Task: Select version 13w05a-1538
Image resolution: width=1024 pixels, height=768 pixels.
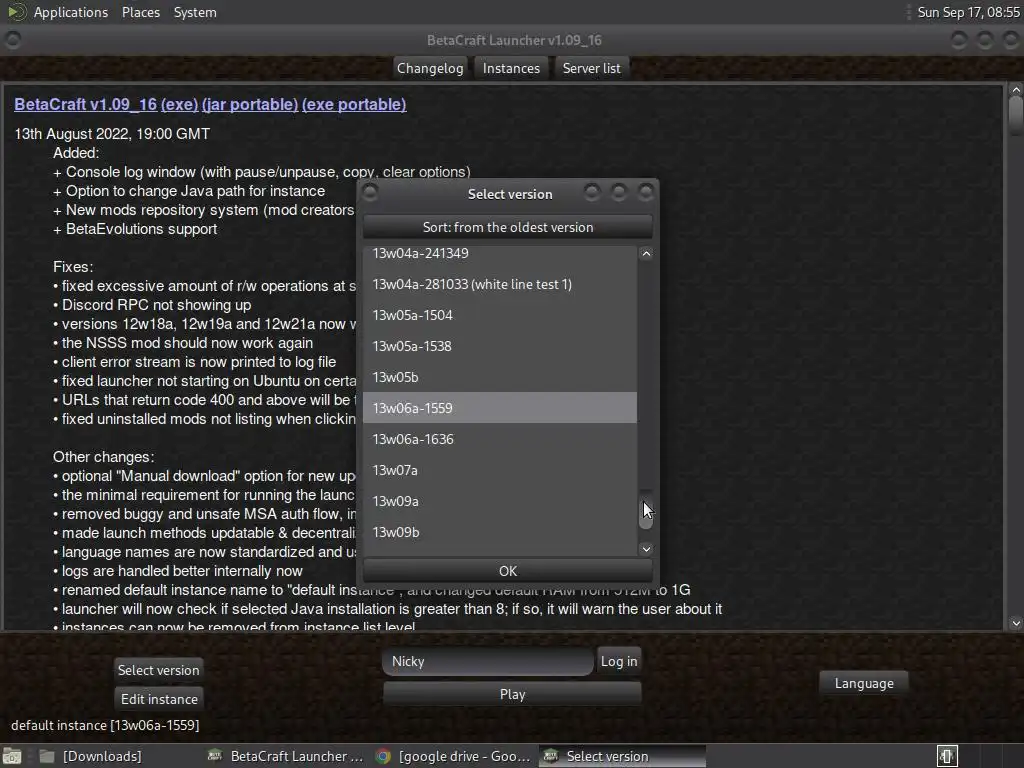Action: click(x=500, y=346)
